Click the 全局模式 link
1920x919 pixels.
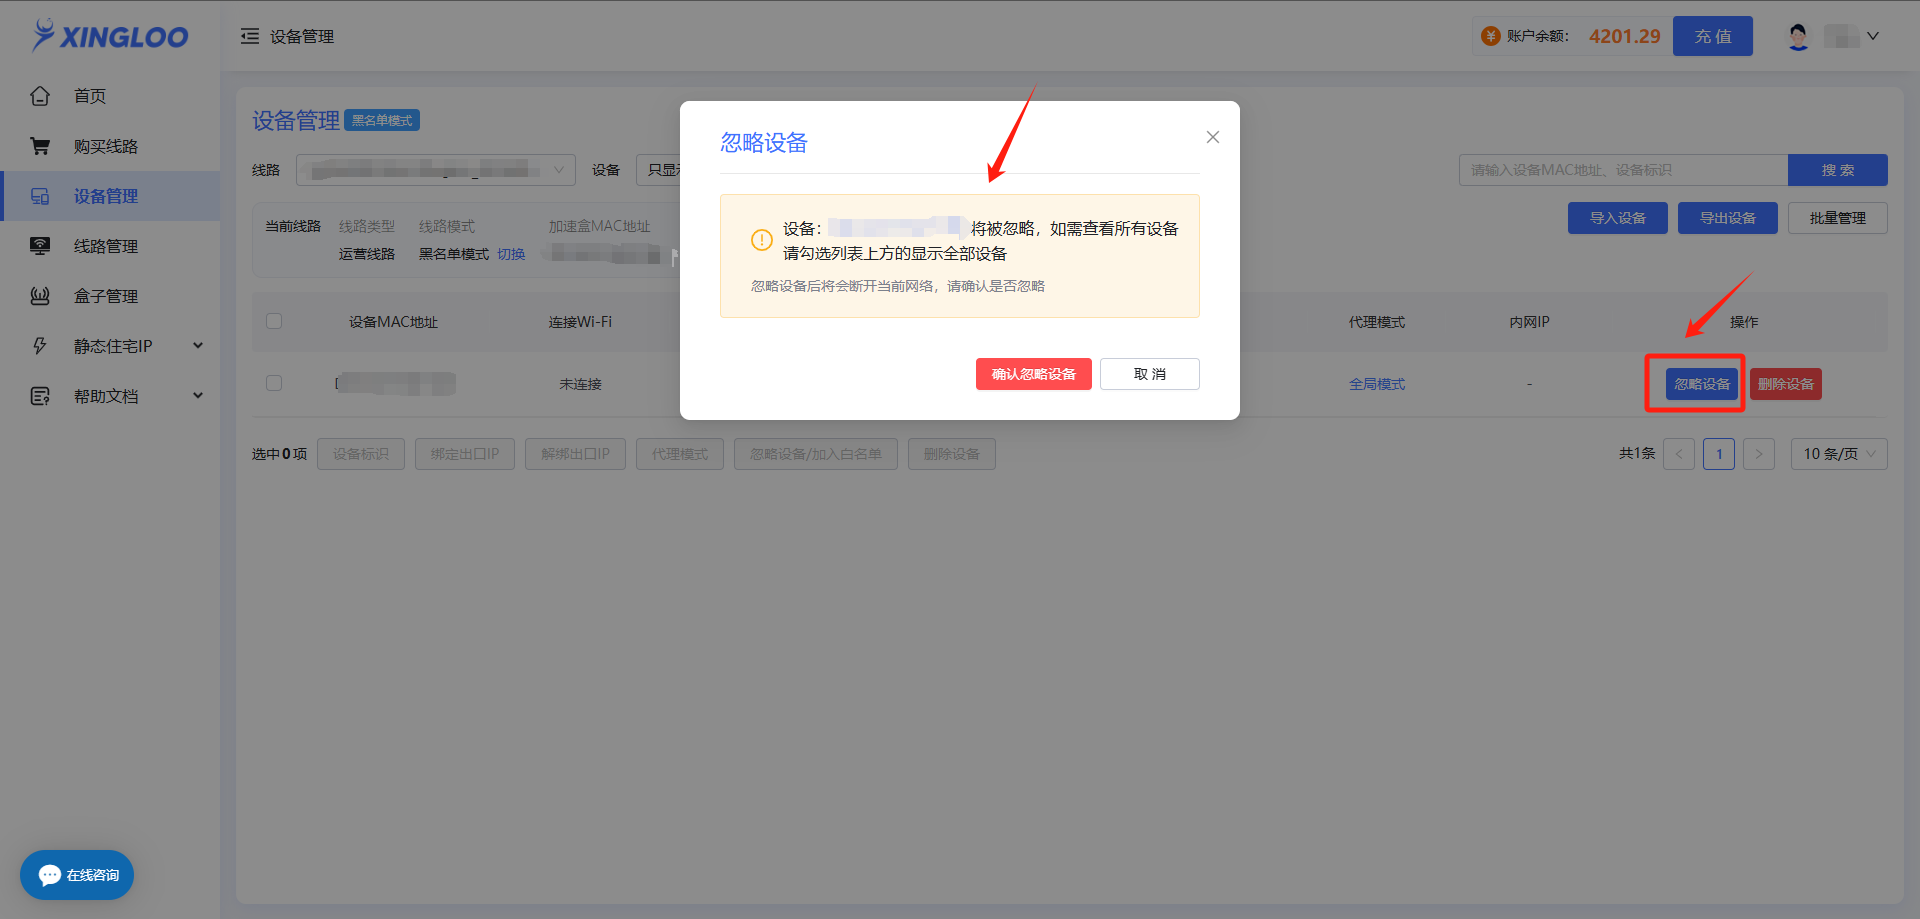tap(1377, 384)
